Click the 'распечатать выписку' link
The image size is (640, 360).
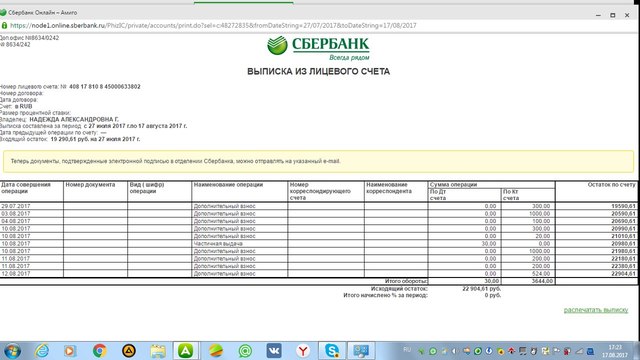pos(596,310)
